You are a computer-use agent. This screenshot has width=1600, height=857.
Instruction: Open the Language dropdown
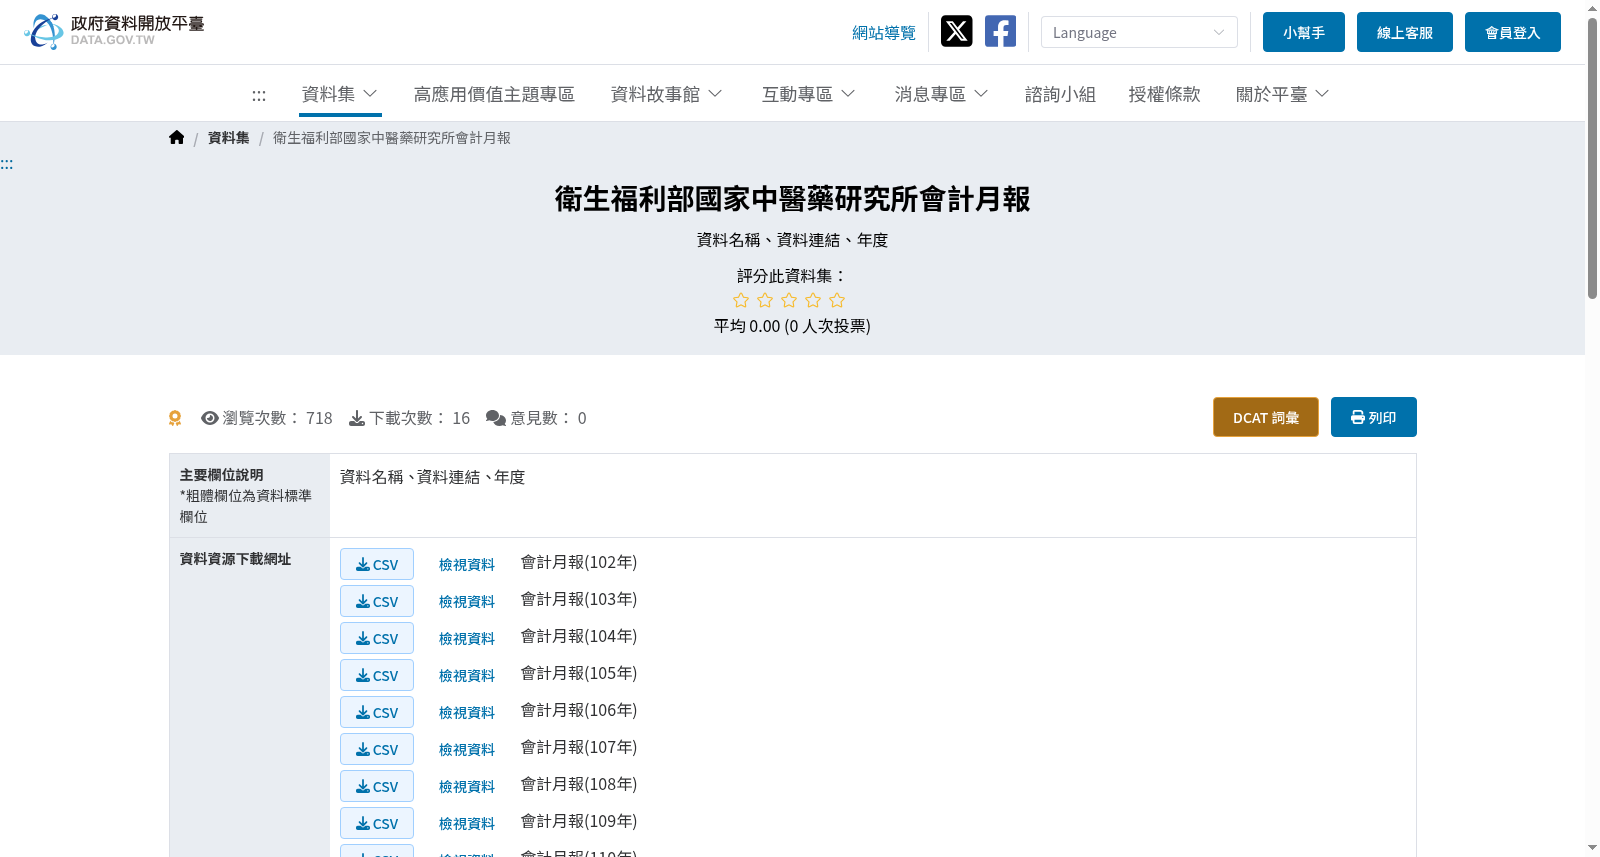point(1139,32)
